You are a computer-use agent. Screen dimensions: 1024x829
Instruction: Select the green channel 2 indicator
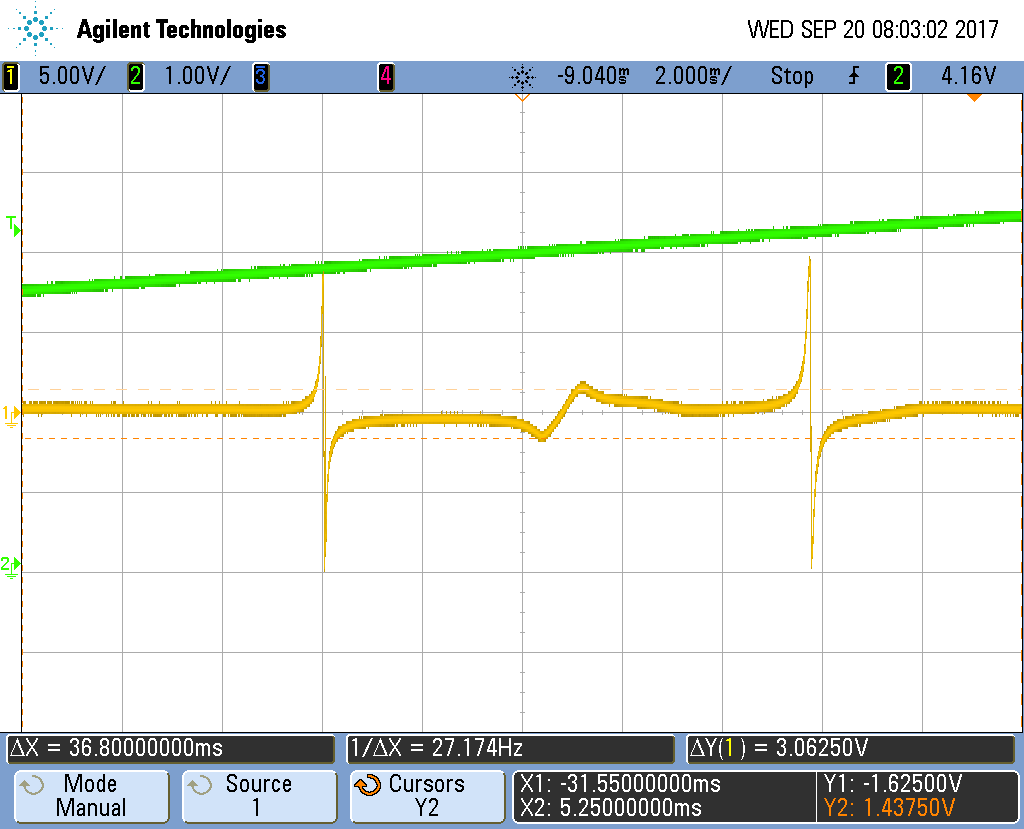136,76
